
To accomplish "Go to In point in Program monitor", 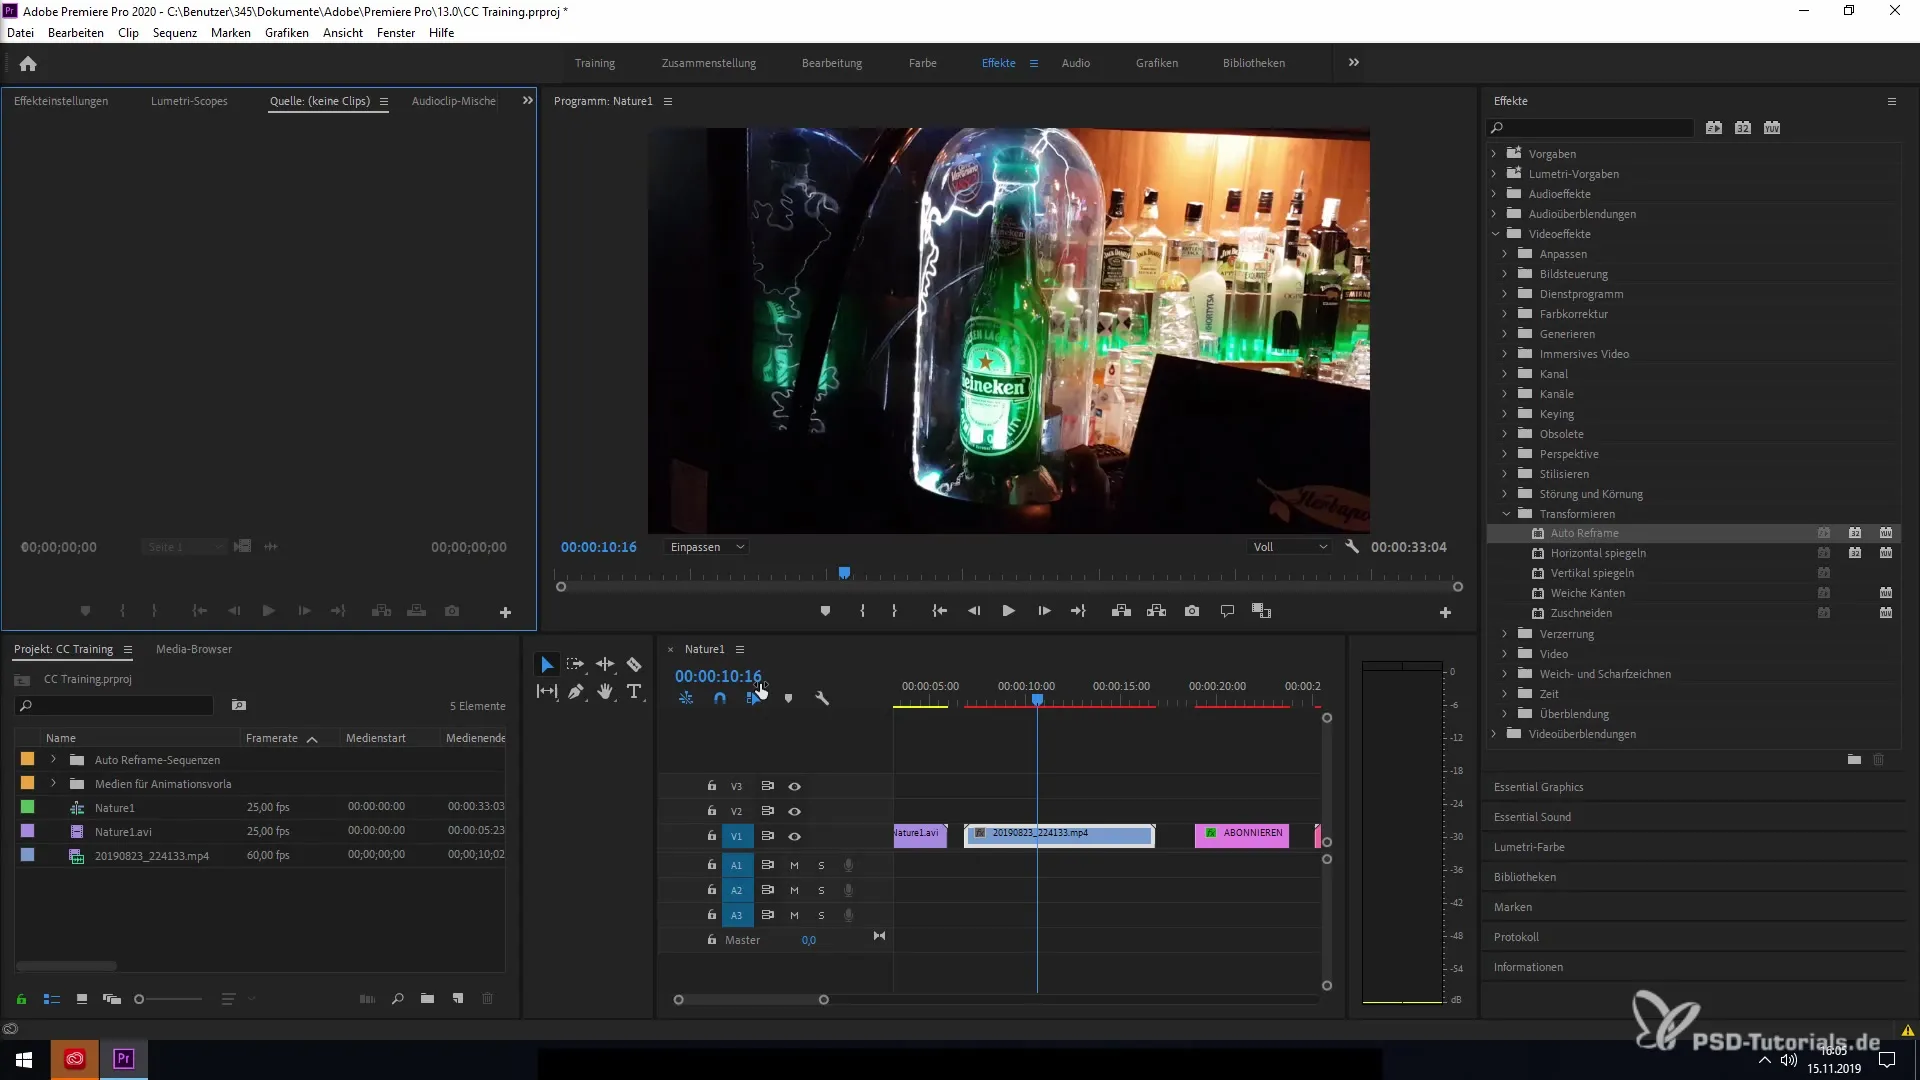I will click(939, 611).
